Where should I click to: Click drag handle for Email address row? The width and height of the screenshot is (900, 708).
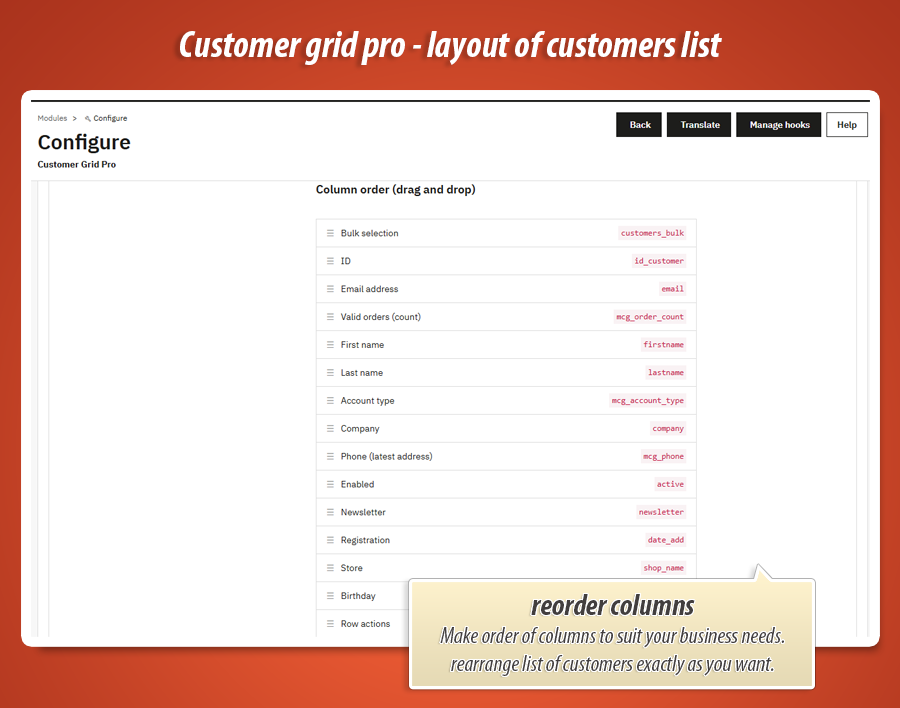pos(330,289)
